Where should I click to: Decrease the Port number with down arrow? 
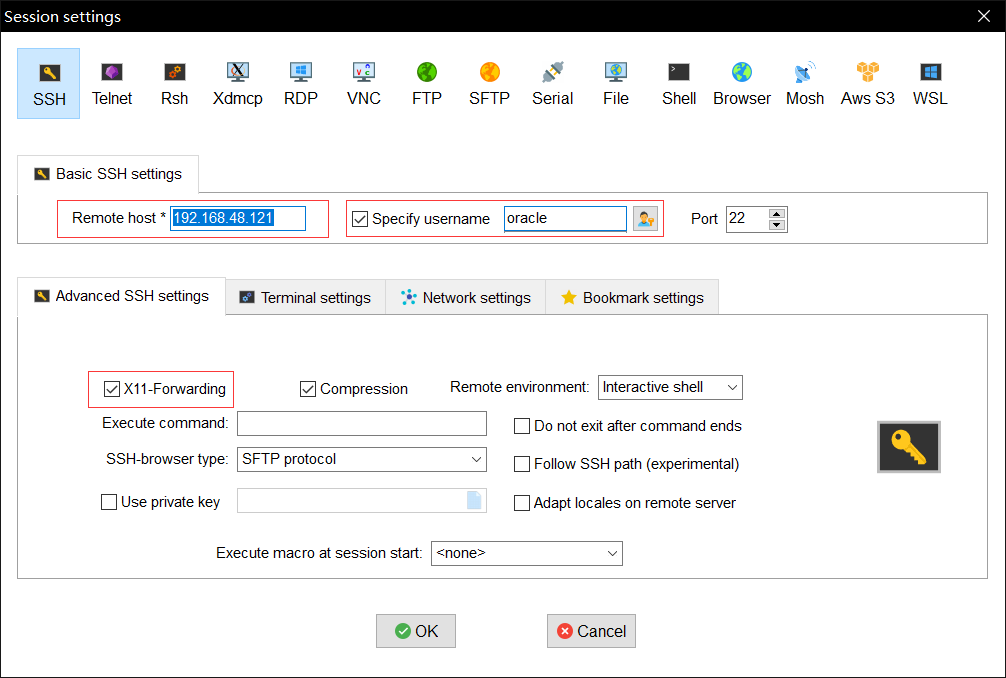pyautogui.click(x=777, y=225)
